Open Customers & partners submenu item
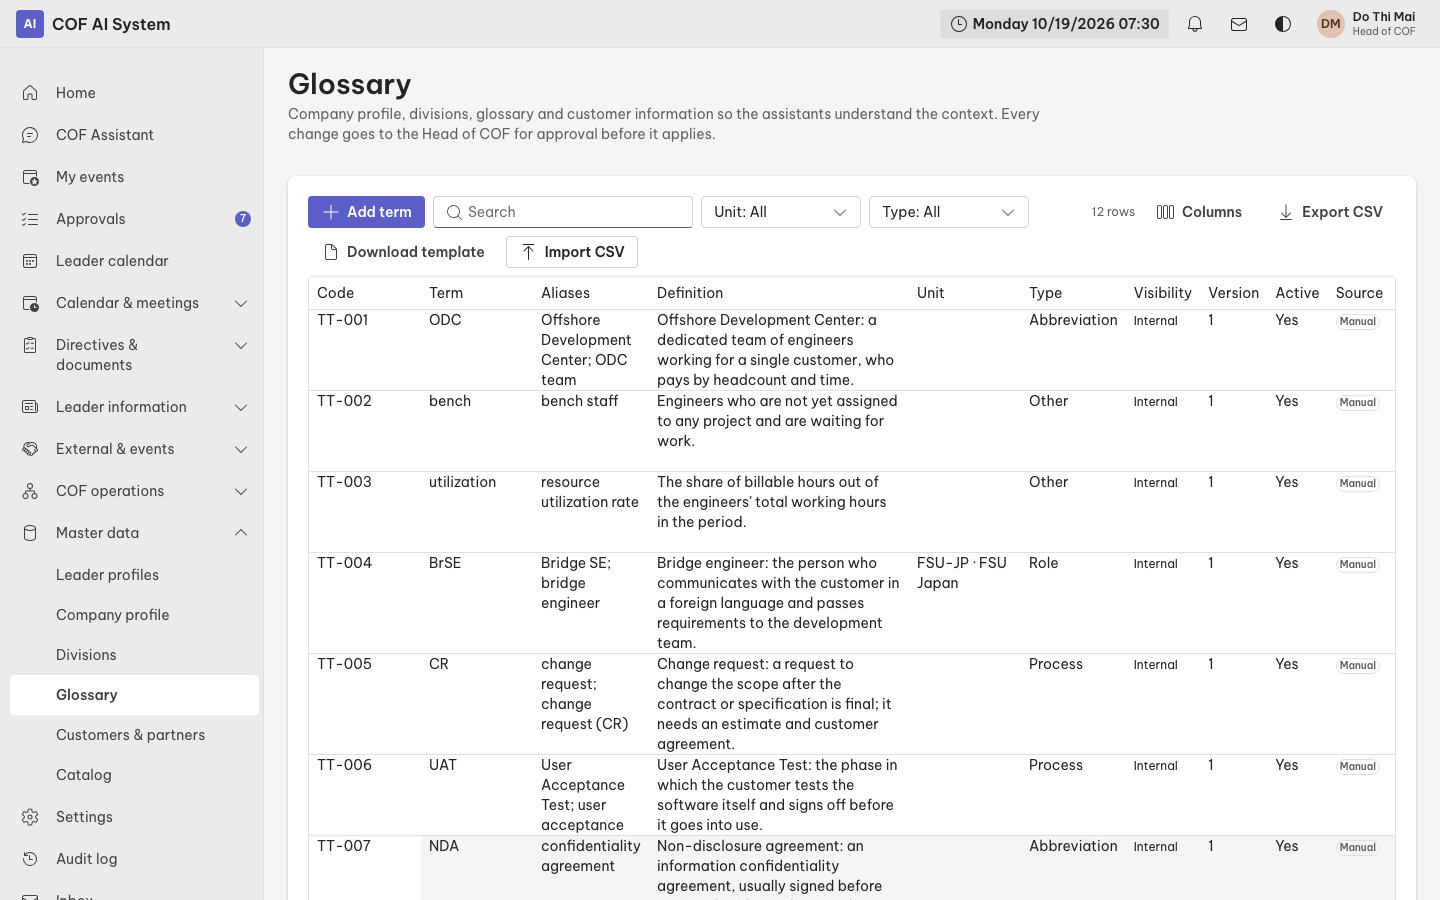 coord(134,735)
